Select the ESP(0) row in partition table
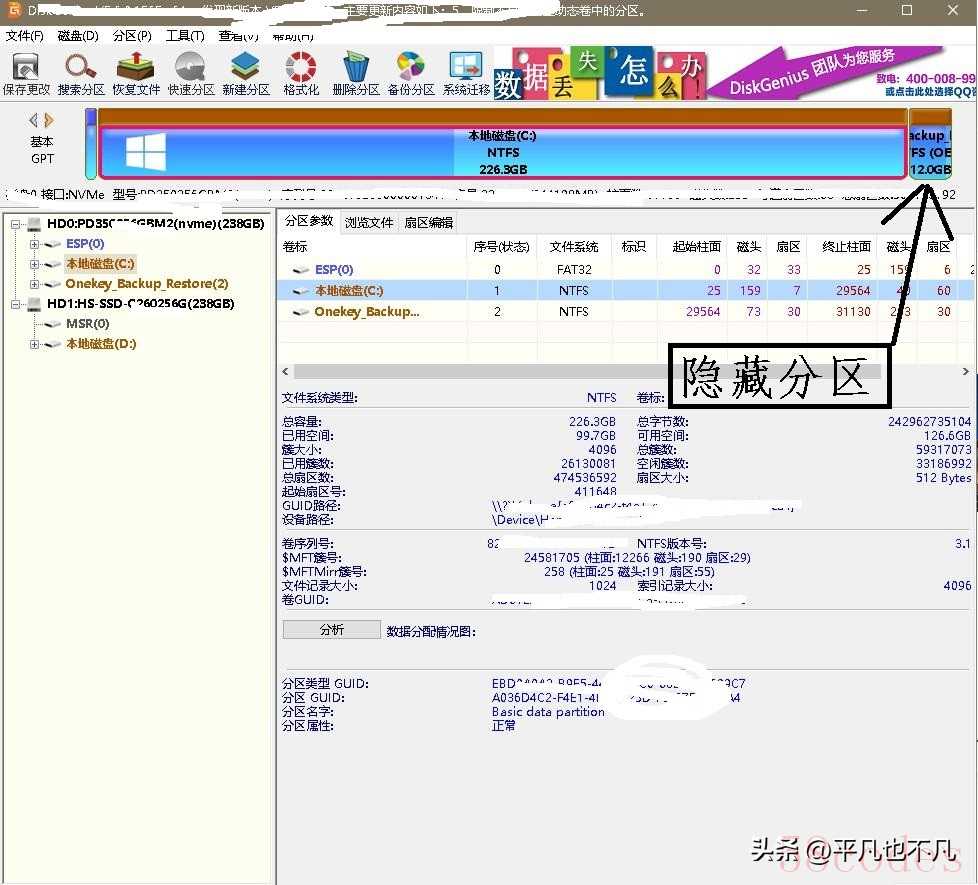Image resolution: width=978 pixels, height=885 pixels. [625, 270]
